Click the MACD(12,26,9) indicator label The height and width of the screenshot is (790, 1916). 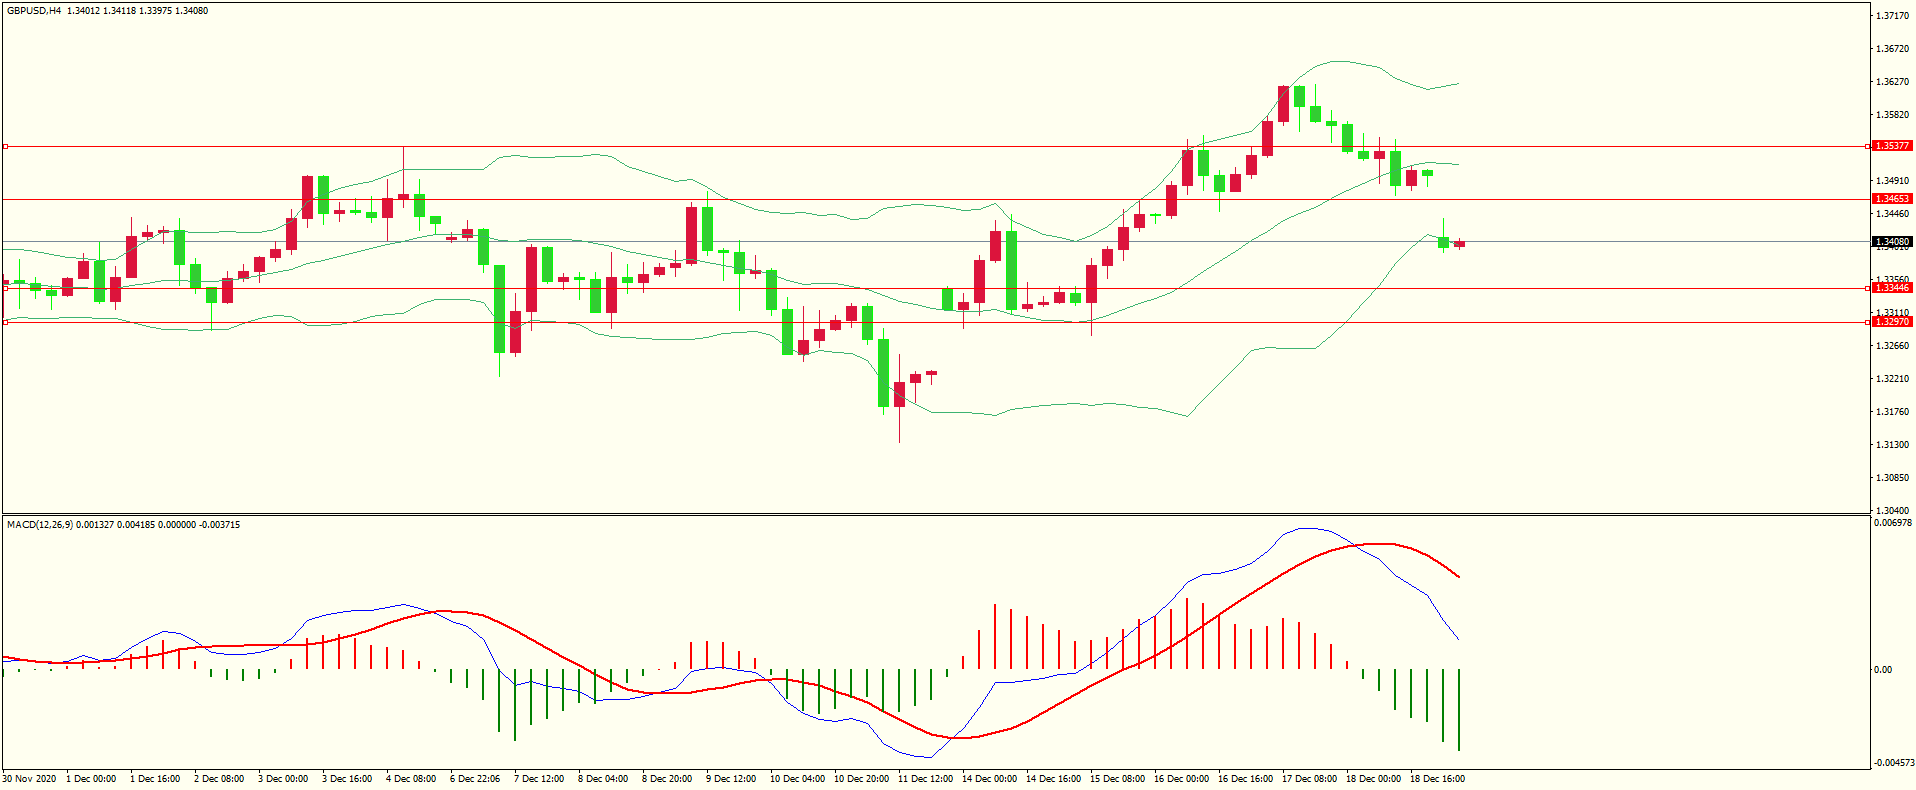click(39, 525)
